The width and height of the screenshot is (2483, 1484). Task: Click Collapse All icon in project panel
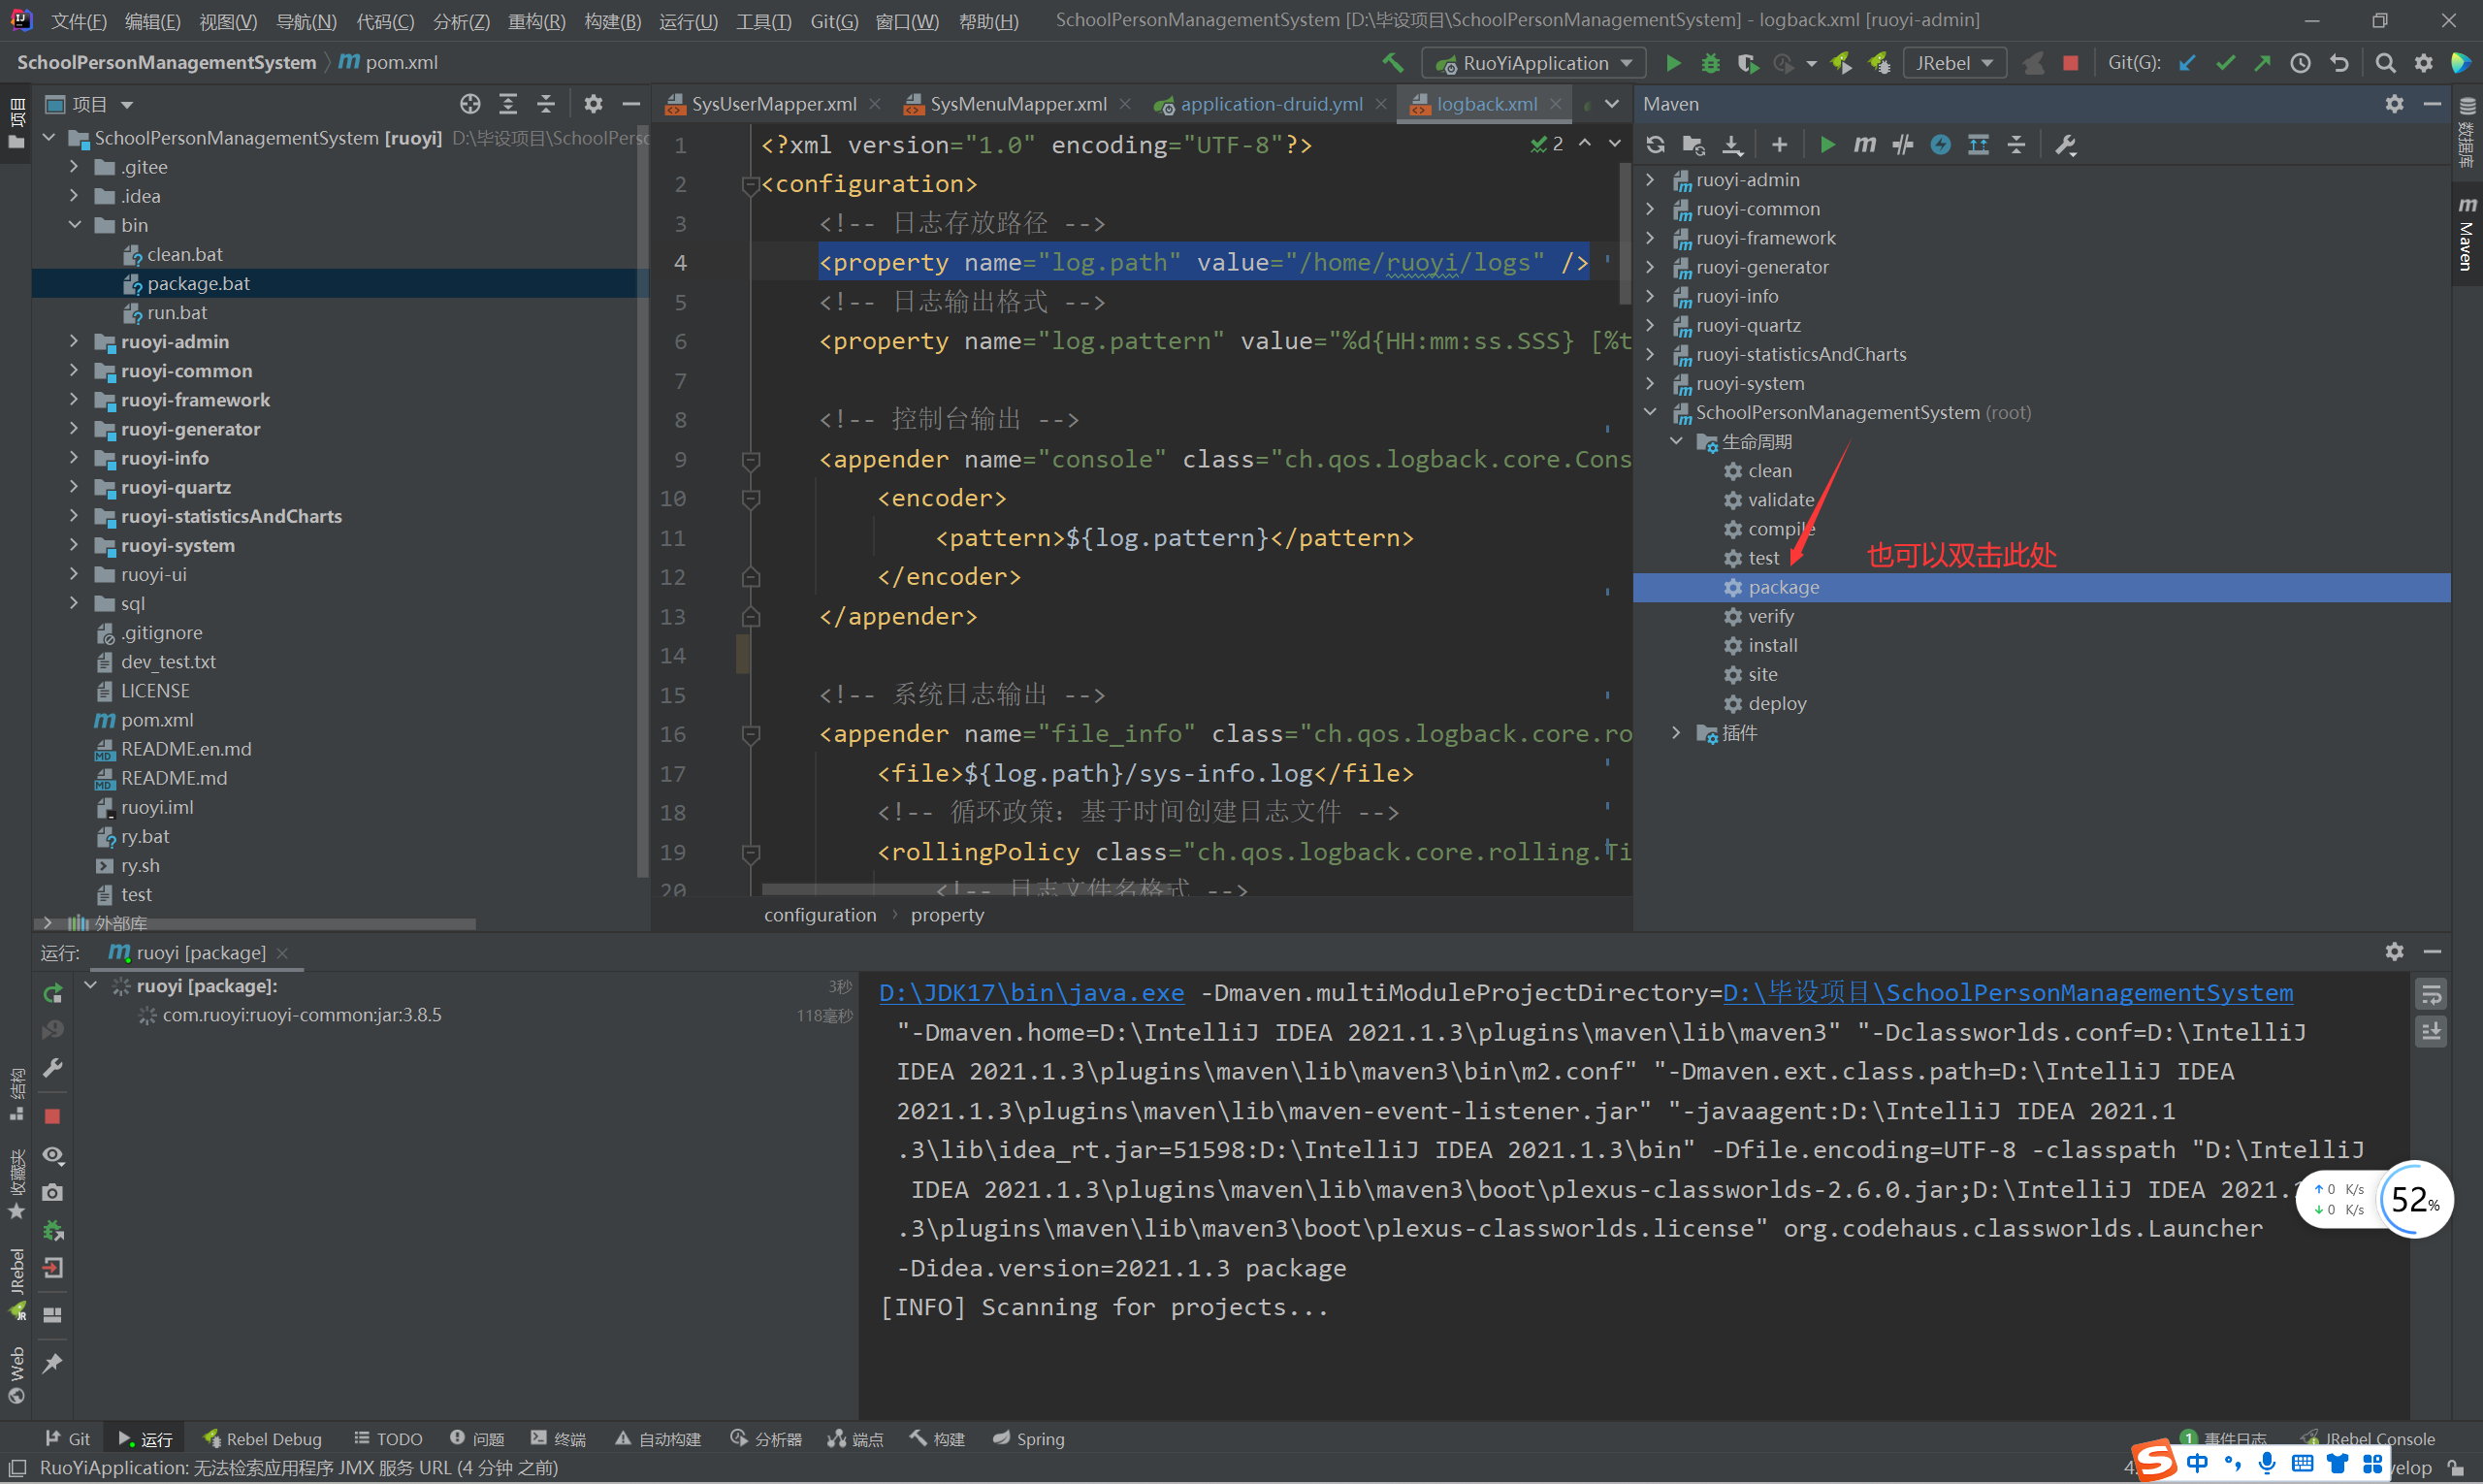coord(546,104)
